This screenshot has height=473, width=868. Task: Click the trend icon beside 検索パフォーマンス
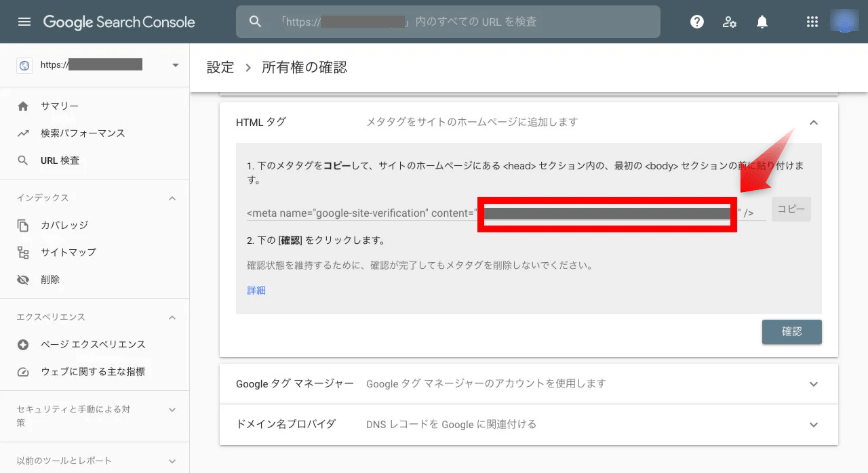23,133
